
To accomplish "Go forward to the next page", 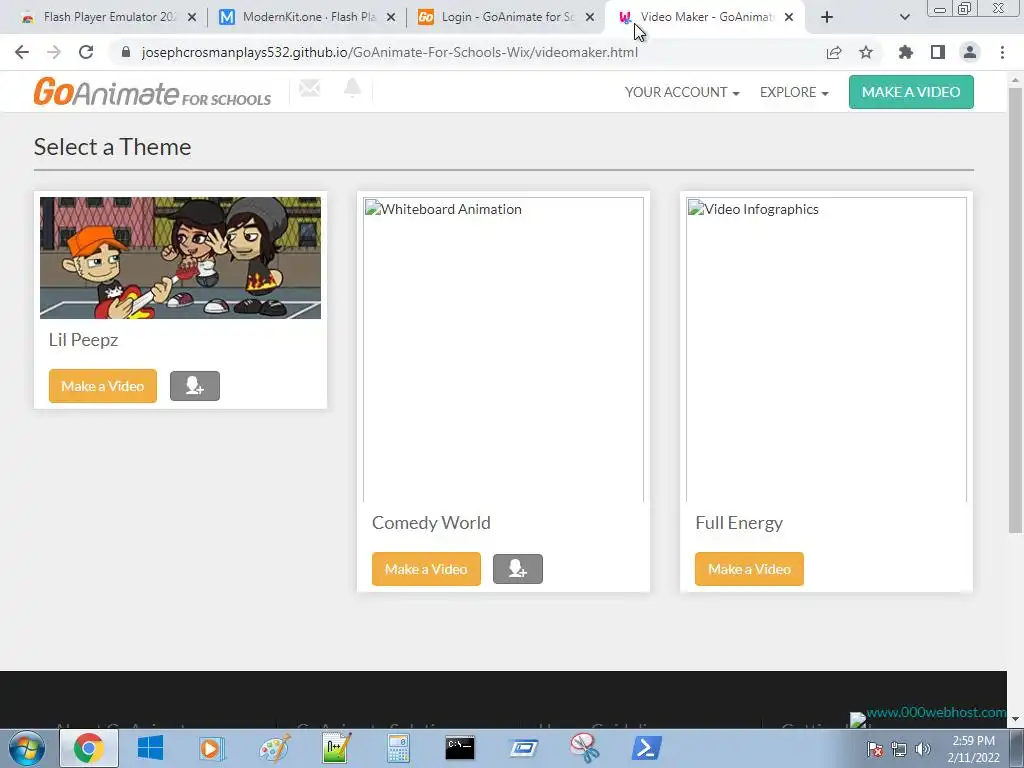I will [x=54, y=52].
